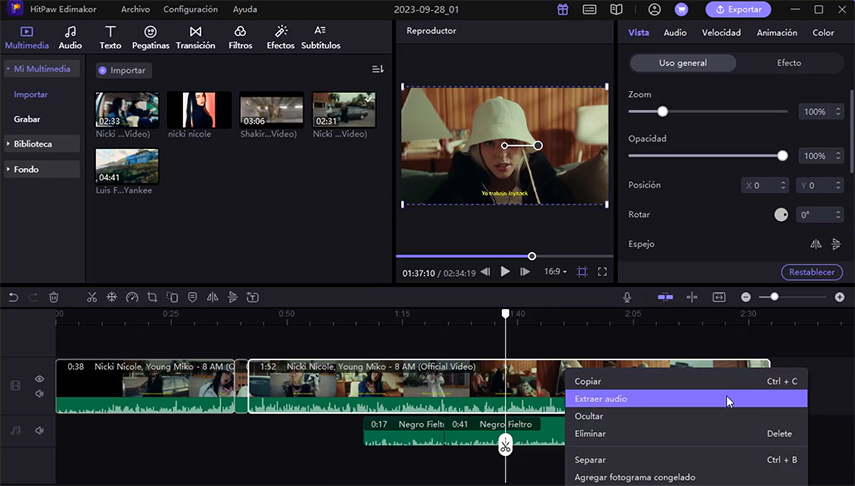Click the fullscreen icon in player
The width and height of the screenshot is (855, 486).
click(602, 272)
